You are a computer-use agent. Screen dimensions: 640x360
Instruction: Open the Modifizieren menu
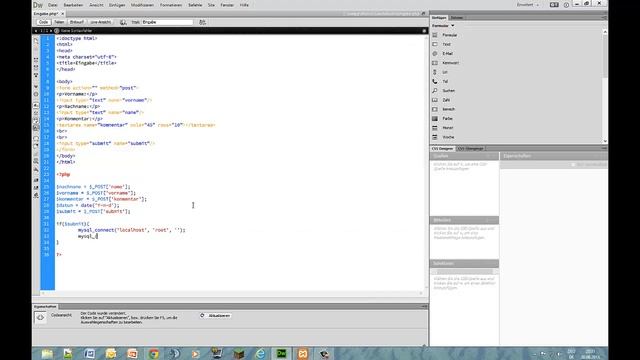pos(142,5)
